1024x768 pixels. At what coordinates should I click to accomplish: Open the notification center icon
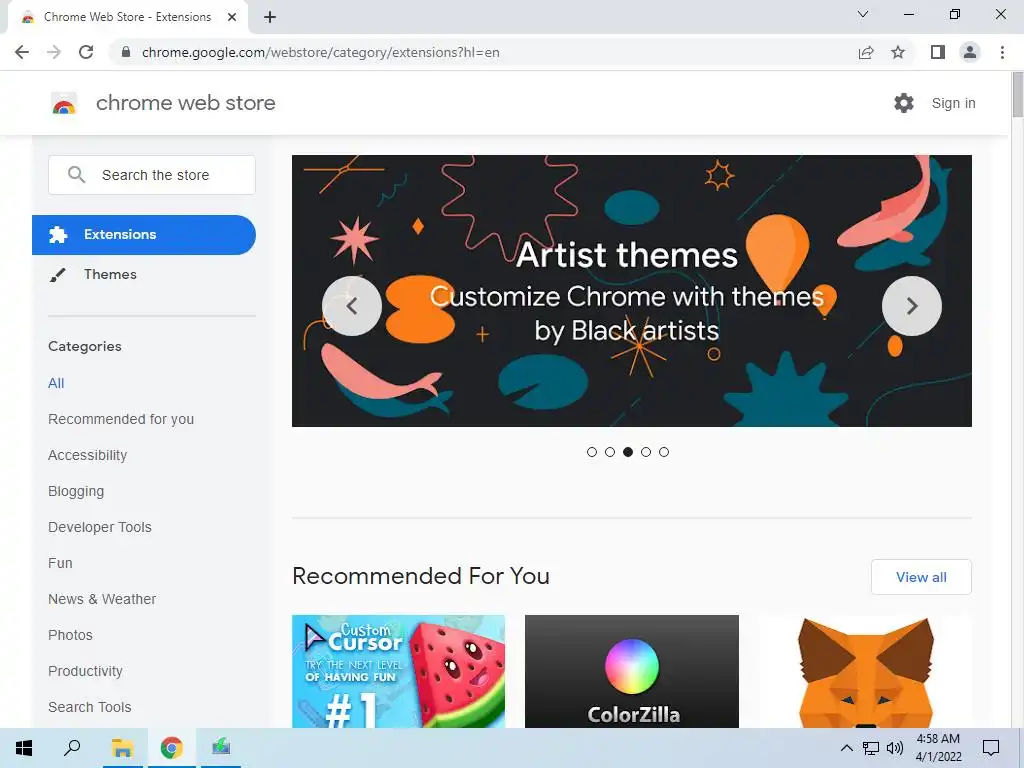pos(991,748)
